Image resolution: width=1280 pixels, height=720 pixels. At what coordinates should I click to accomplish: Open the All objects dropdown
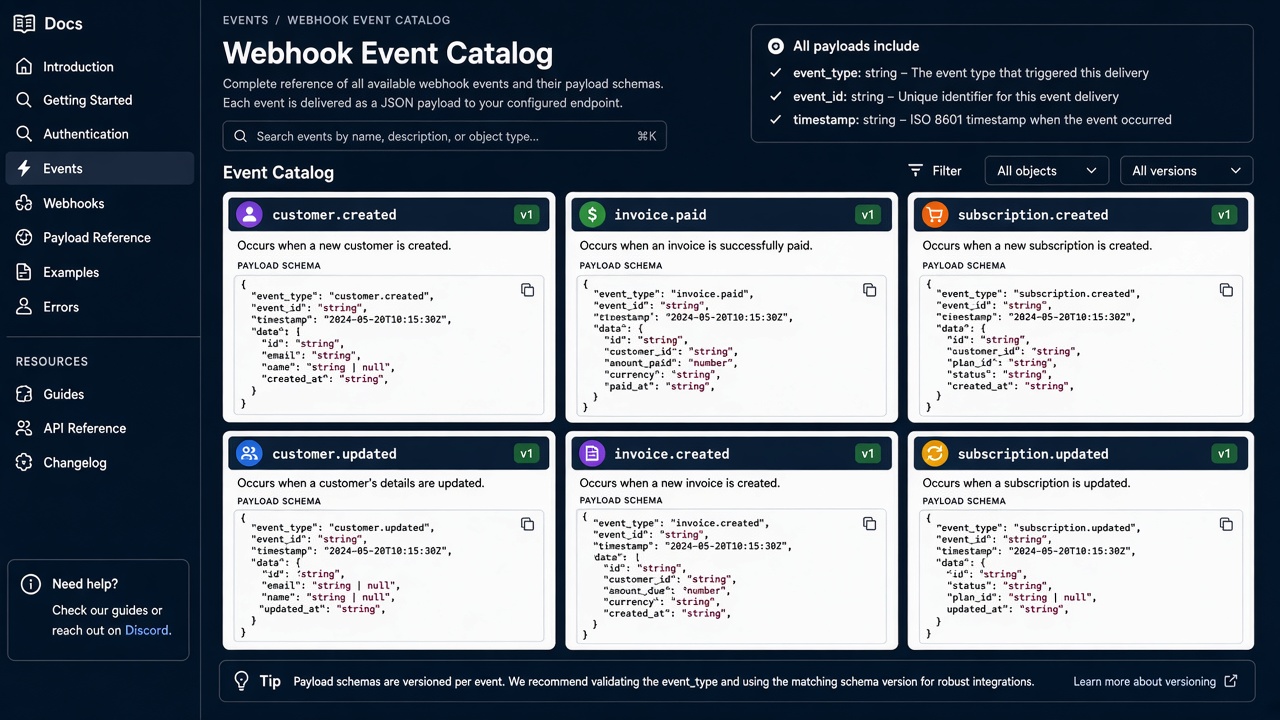click(1047, 171)
